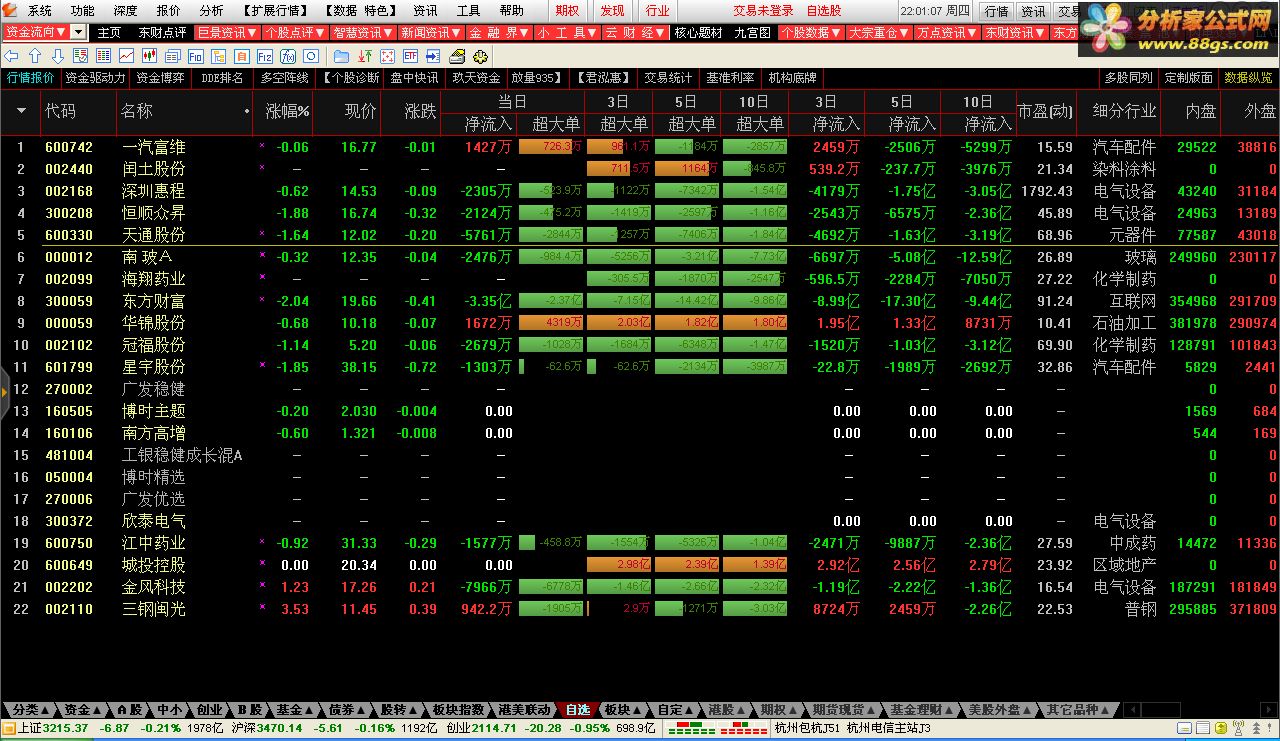Click the ETF toolbar icon

pos(410,56)
